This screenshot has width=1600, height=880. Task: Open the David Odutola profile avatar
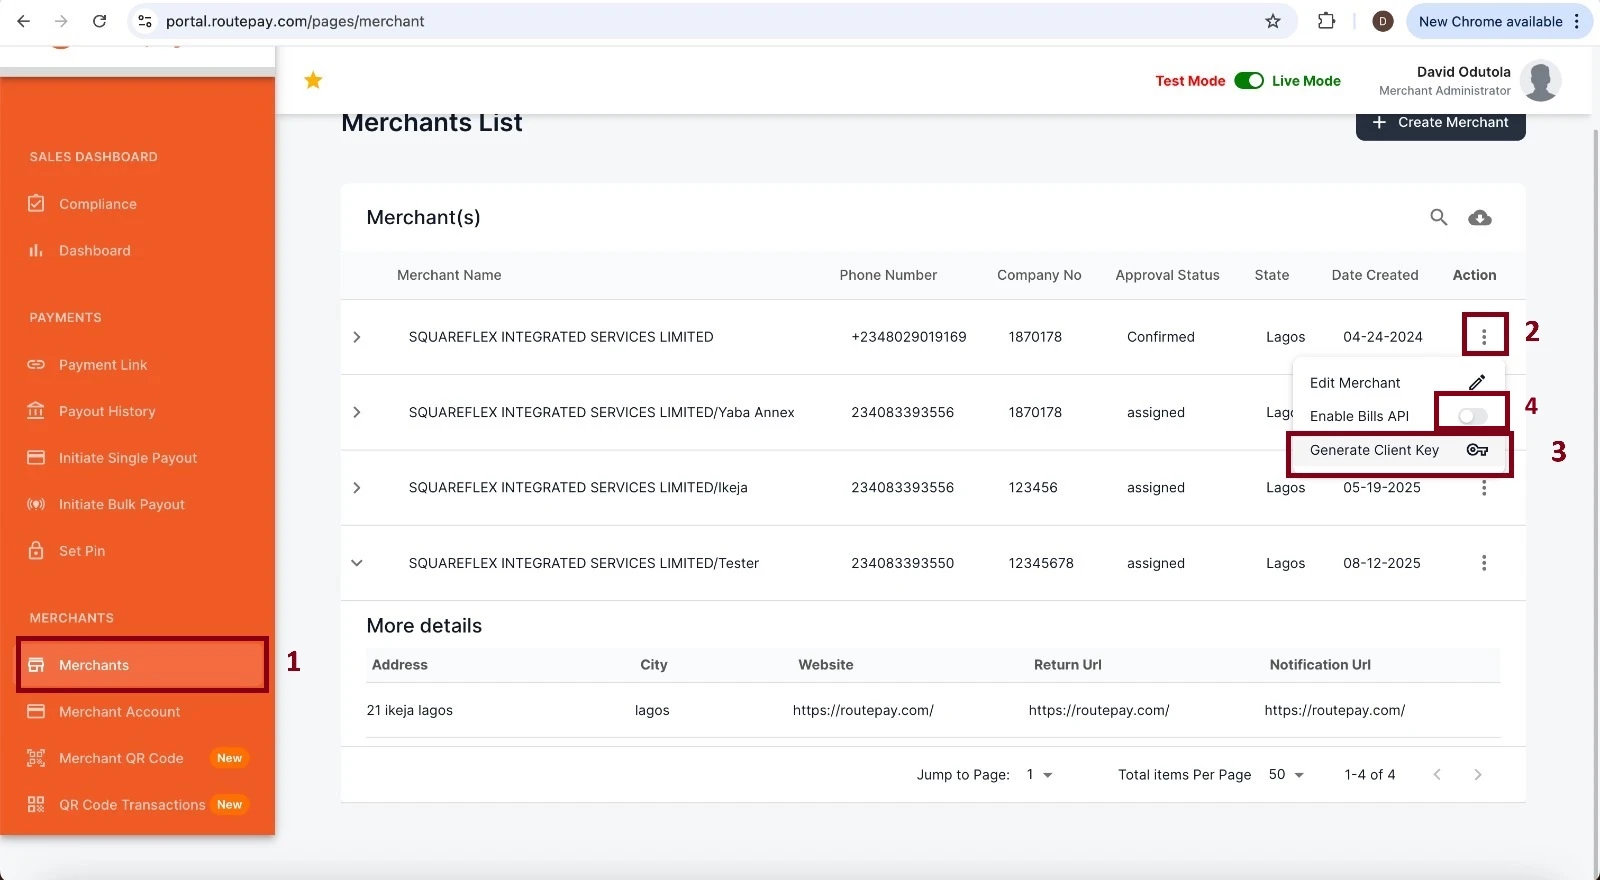pyautogui.click(x=1540, y=81)
